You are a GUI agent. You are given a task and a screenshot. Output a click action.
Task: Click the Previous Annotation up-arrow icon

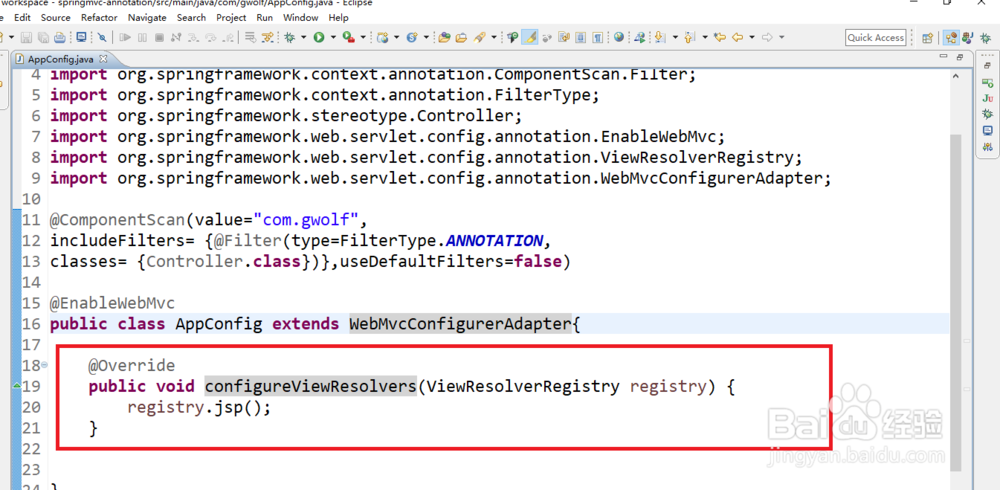click(689, 38)
